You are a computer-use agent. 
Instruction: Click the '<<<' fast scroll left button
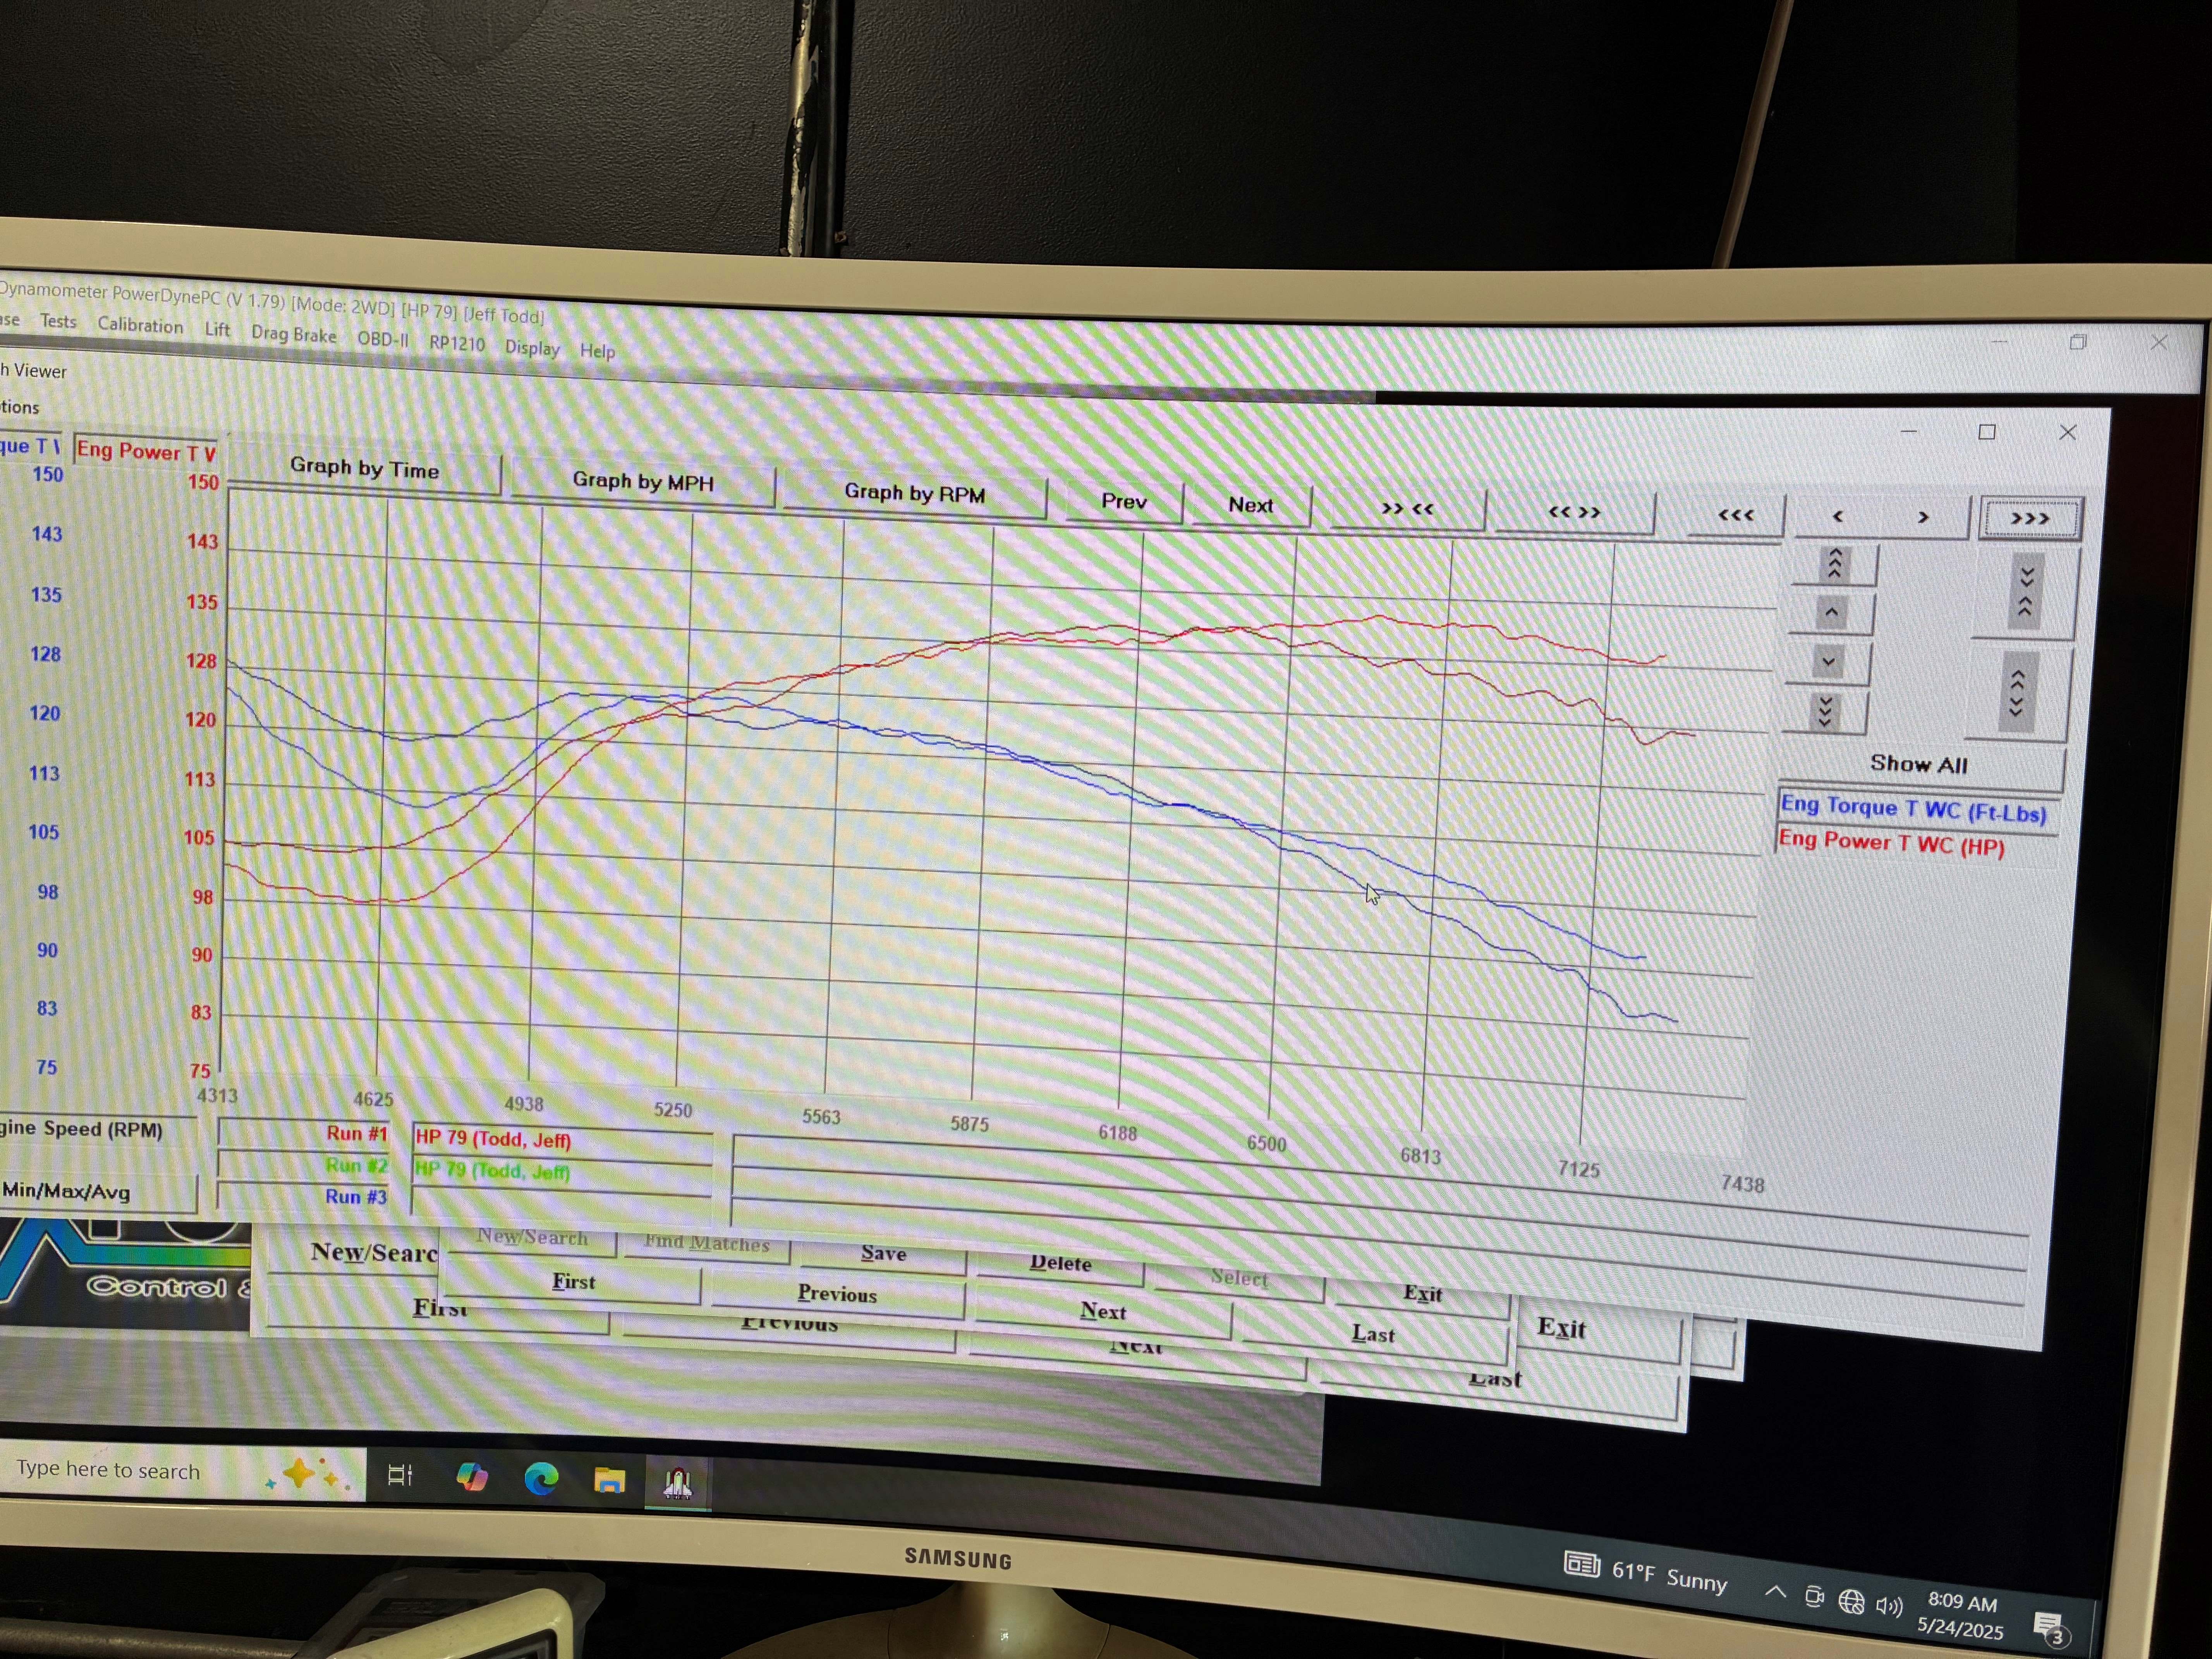[x=1735, y=516]
